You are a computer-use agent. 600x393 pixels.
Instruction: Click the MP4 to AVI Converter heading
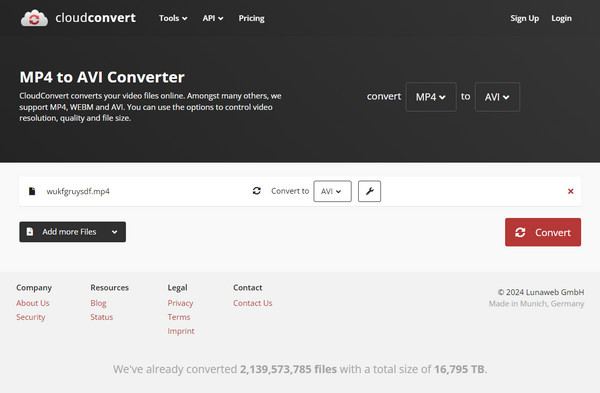(102, 77)
